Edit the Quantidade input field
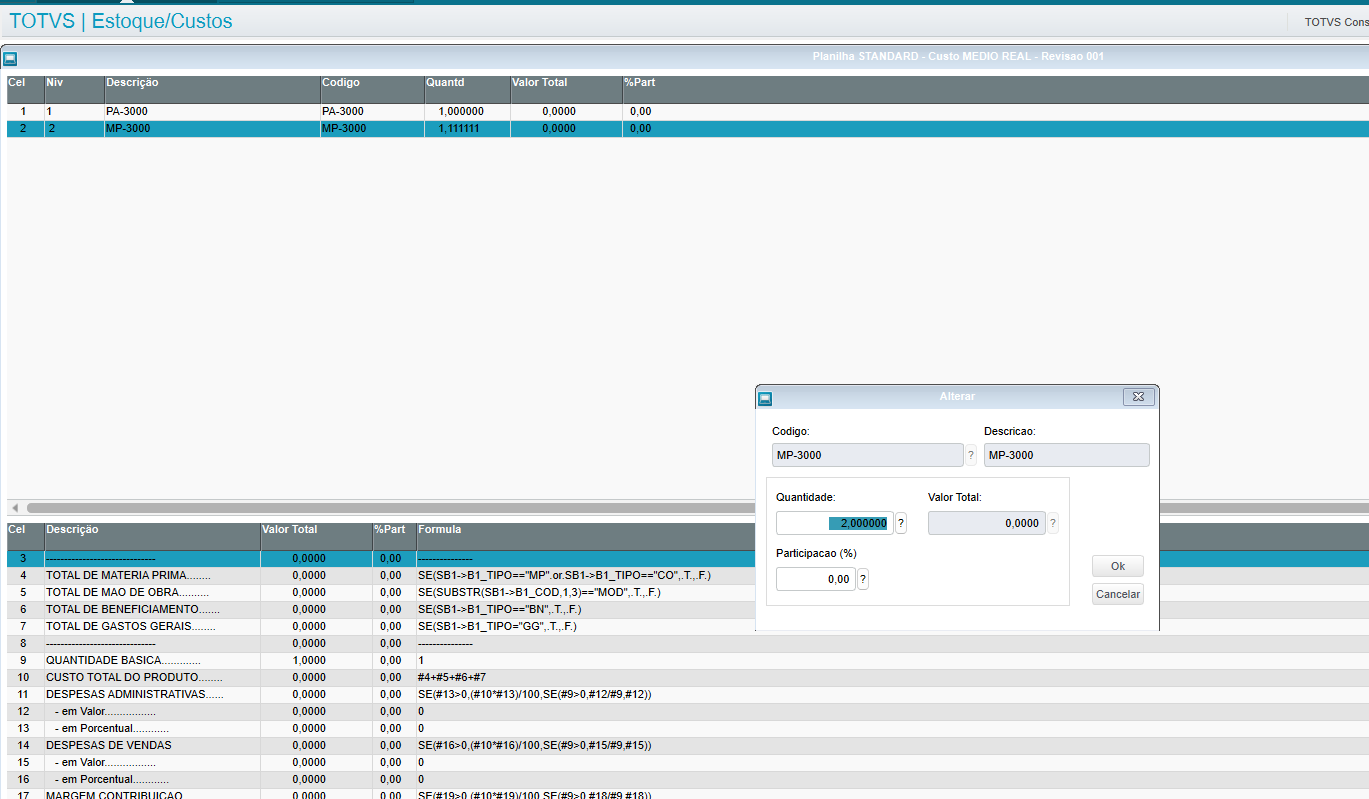Viewport: 1369px width, 799px height. pyautogui.click(x=834, y=523)
